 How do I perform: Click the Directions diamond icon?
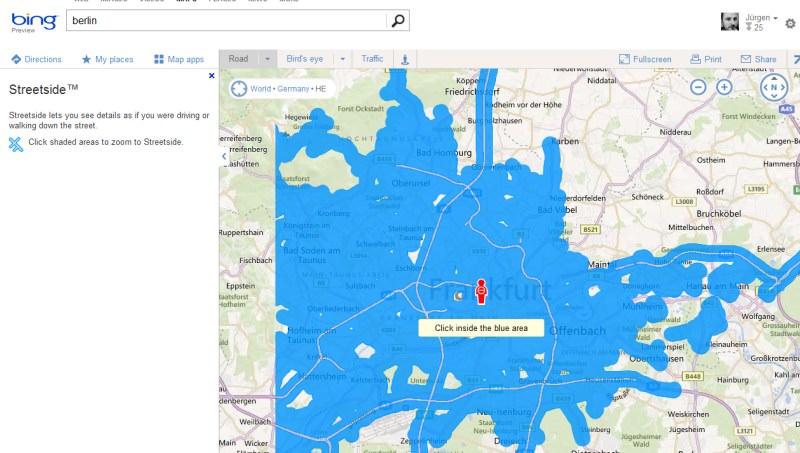[x=16, y=59]
